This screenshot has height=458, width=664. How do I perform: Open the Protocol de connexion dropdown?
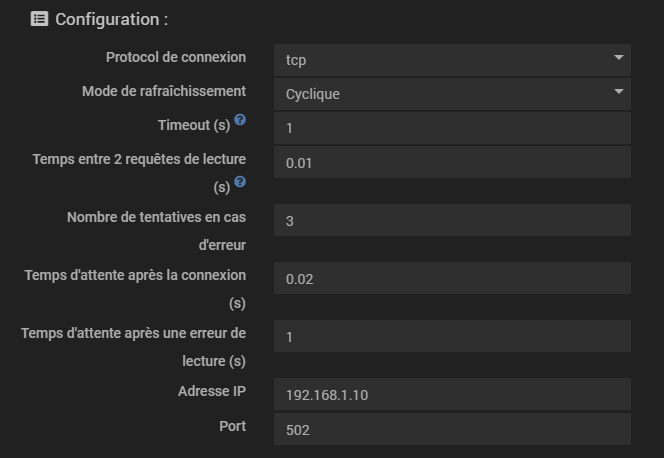point(451,59)
